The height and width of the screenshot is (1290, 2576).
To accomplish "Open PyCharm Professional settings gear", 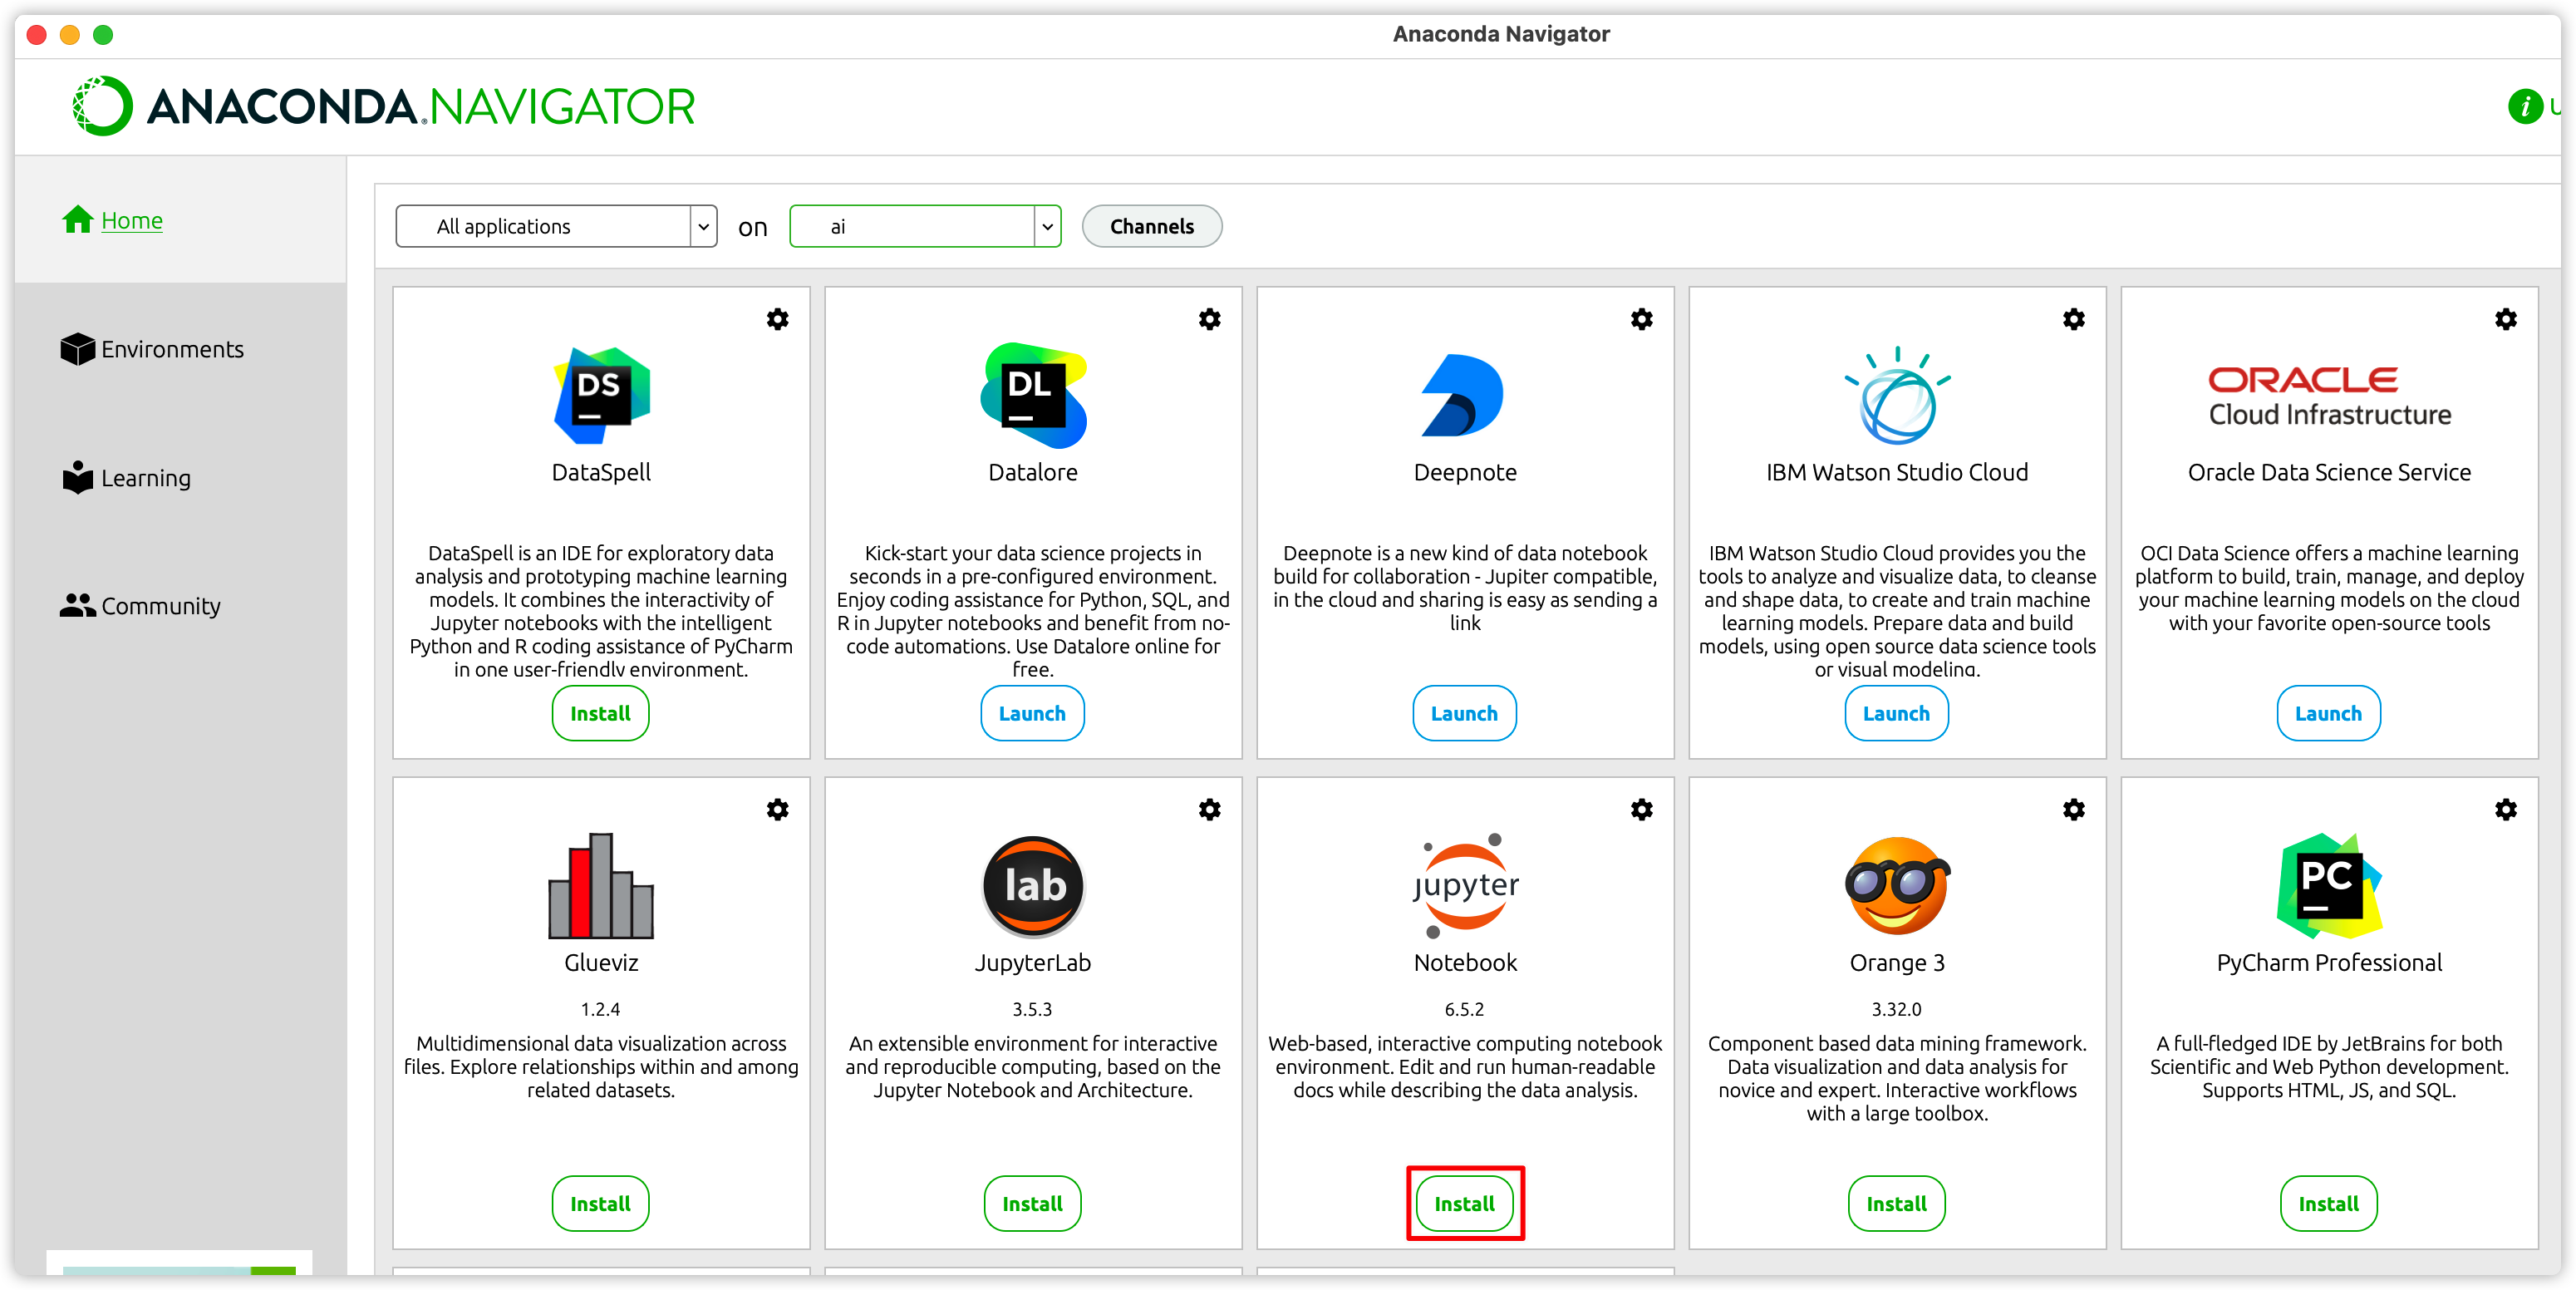I will [x=2505, y=809].
